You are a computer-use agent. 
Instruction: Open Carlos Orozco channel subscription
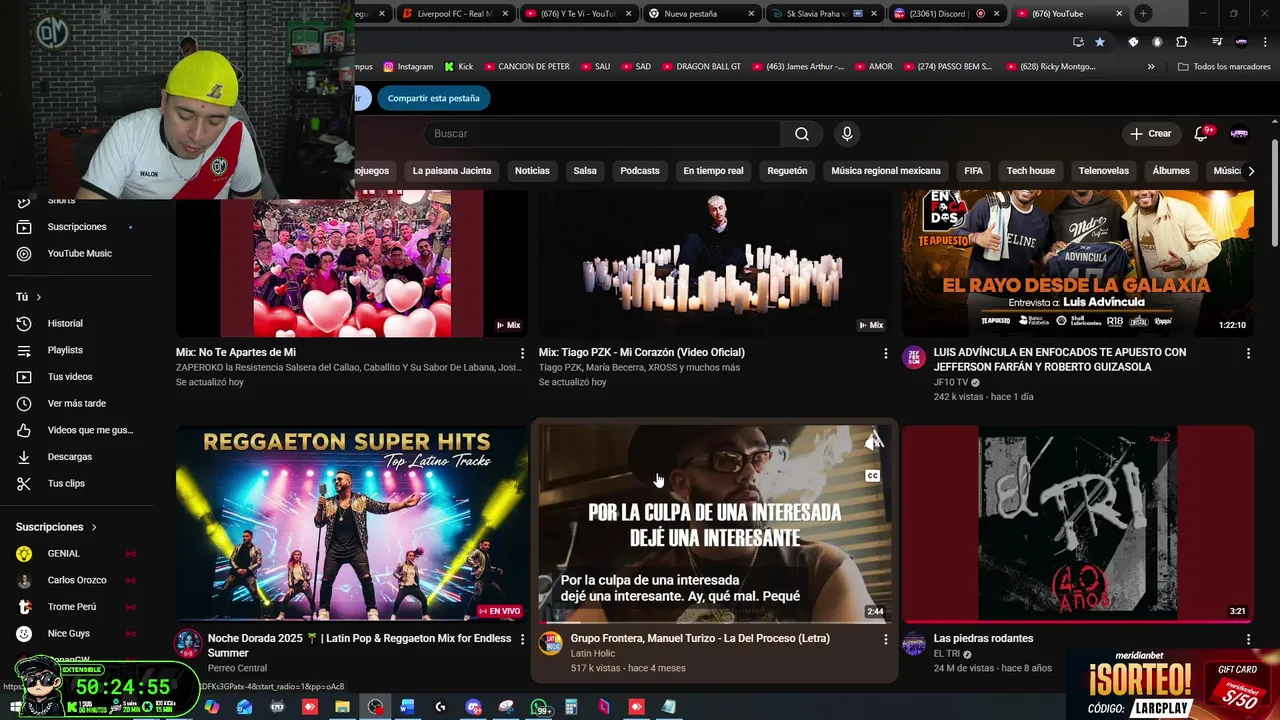pos(76,581)
